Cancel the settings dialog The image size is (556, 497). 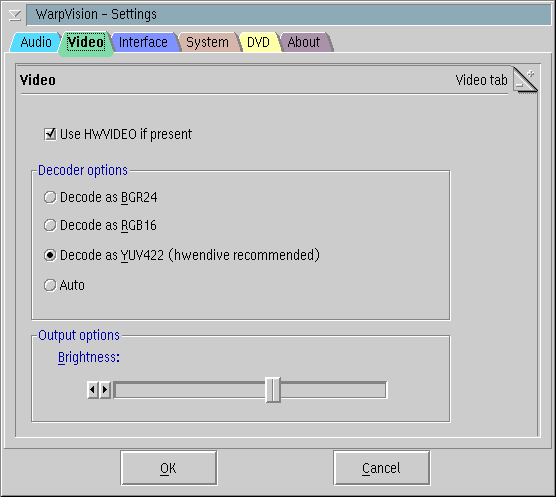coord(382,468)
